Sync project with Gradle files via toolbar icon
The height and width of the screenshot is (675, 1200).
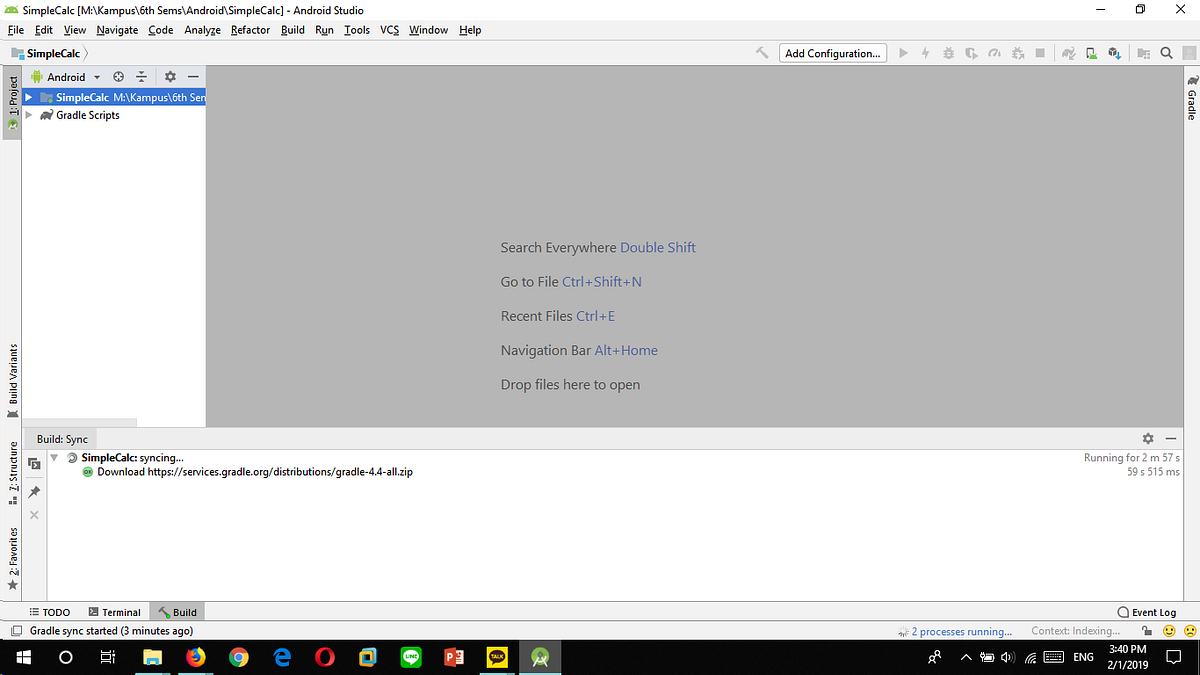point(1067,52)
